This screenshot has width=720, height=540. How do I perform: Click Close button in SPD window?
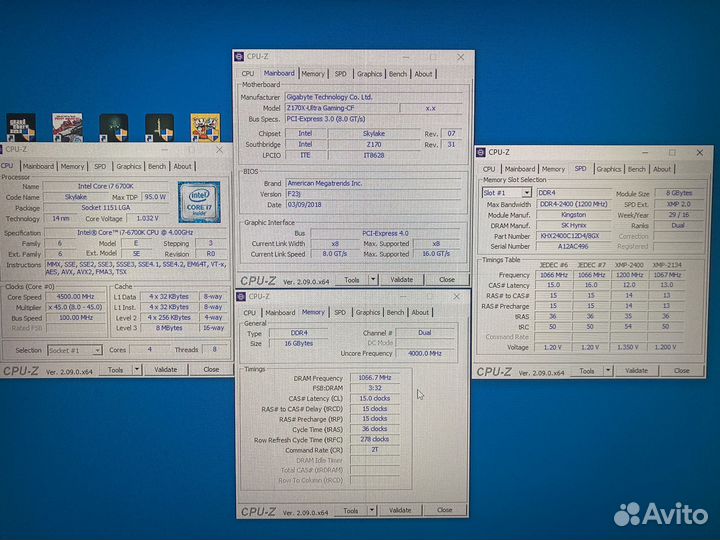(682, 370)
